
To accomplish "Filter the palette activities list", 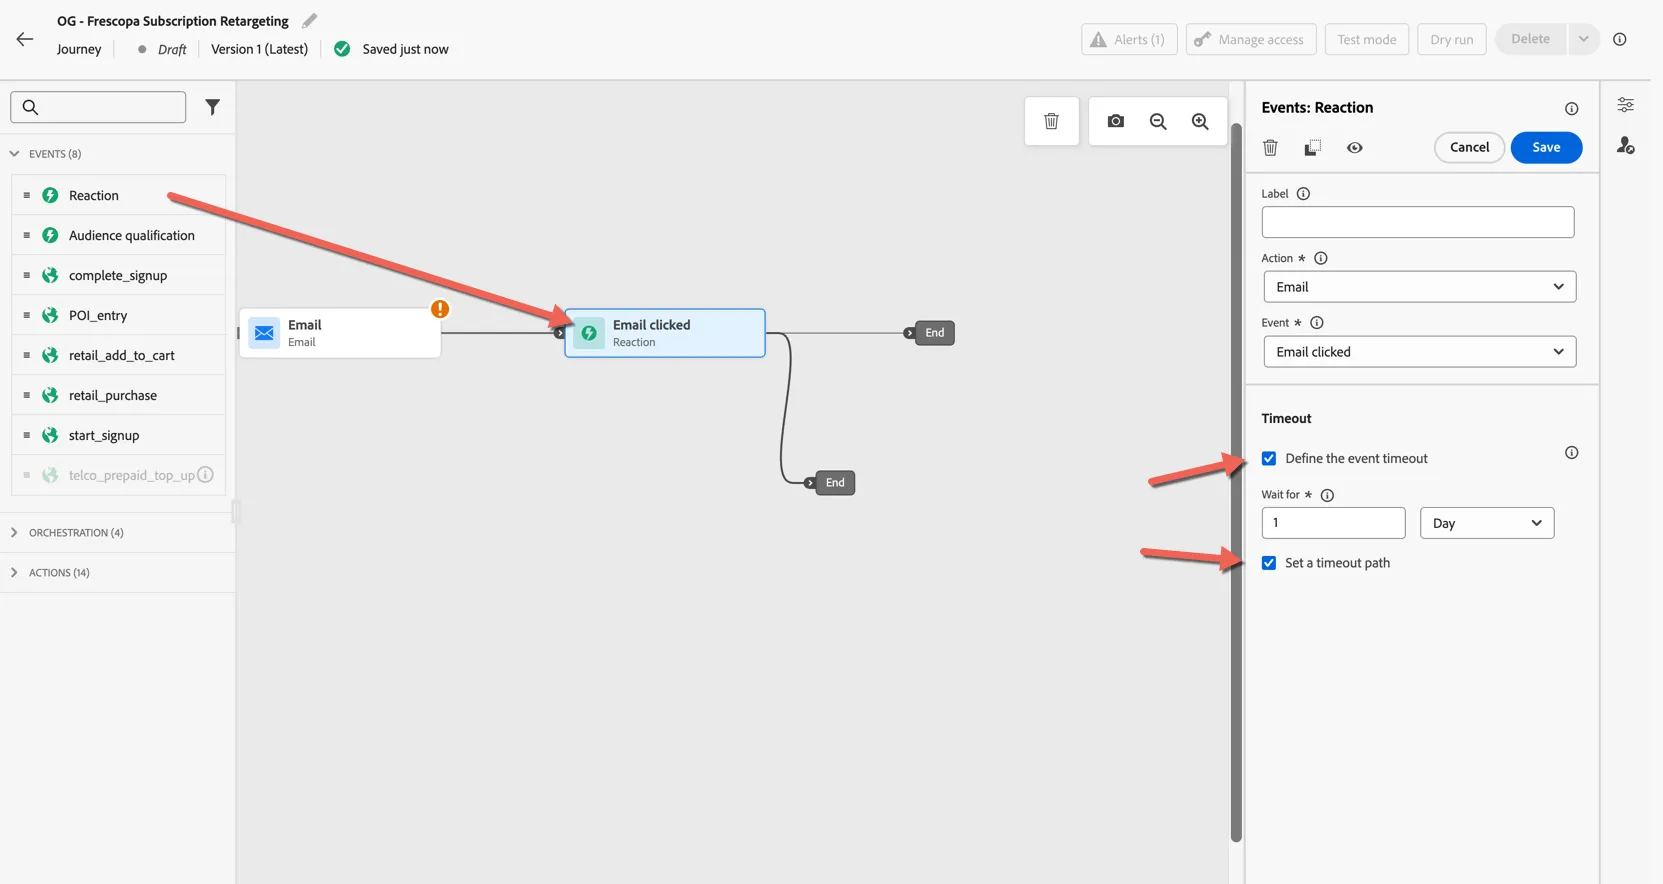I will (212, 107).
